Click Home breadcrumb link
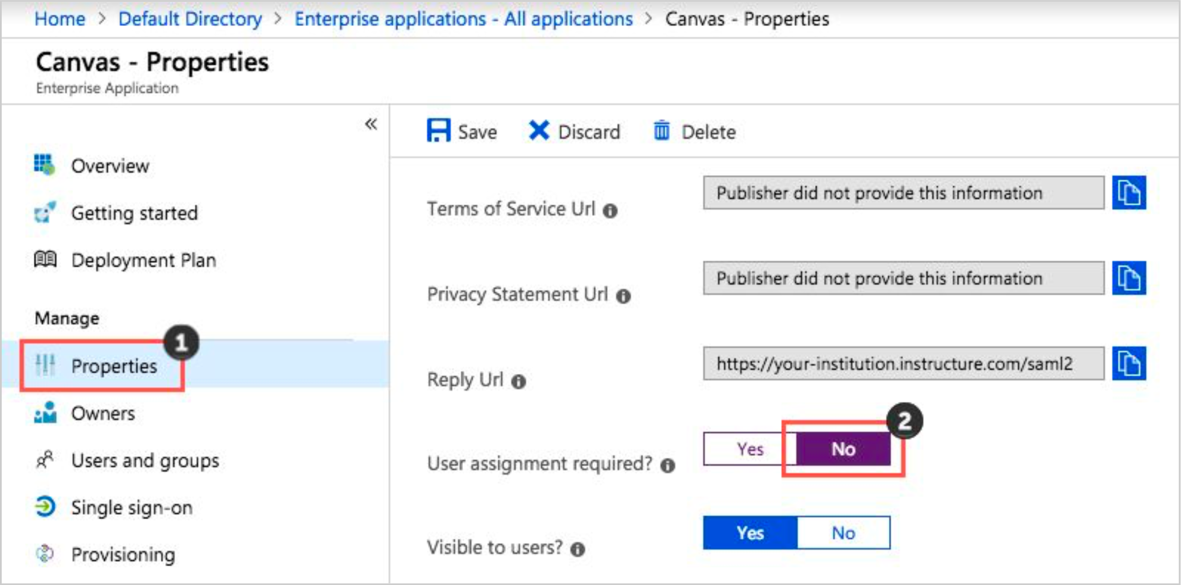The image size is (1181, 585). point(59,19)
